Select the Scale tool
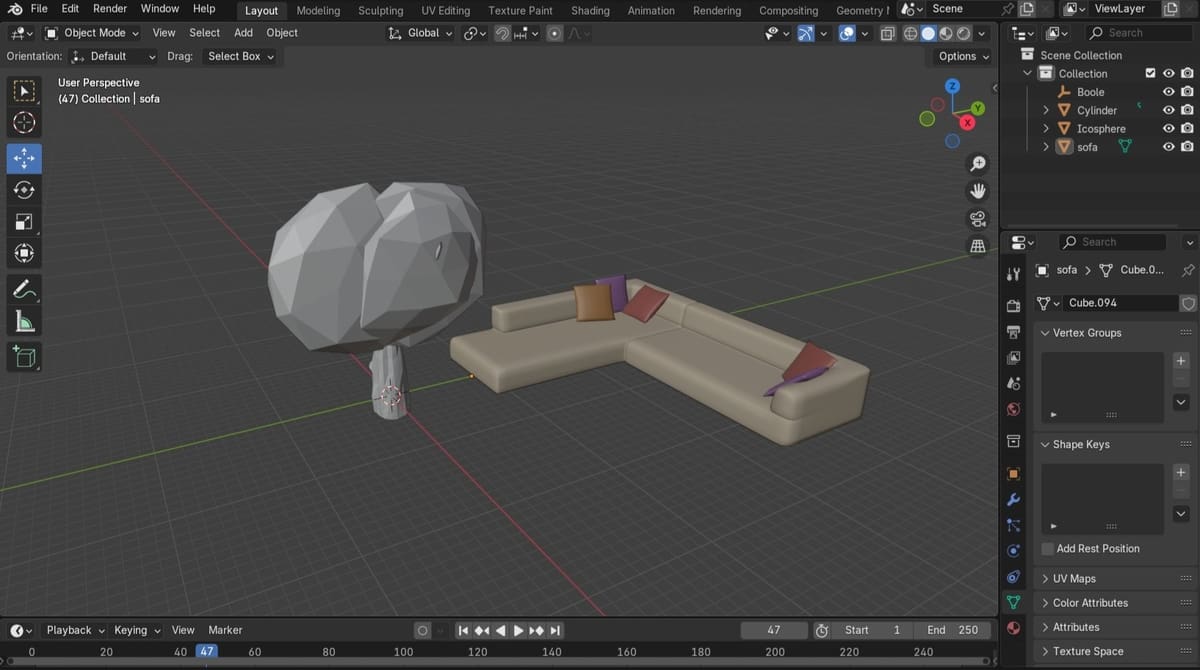The image size is (1200, 670). pos(24,222)
